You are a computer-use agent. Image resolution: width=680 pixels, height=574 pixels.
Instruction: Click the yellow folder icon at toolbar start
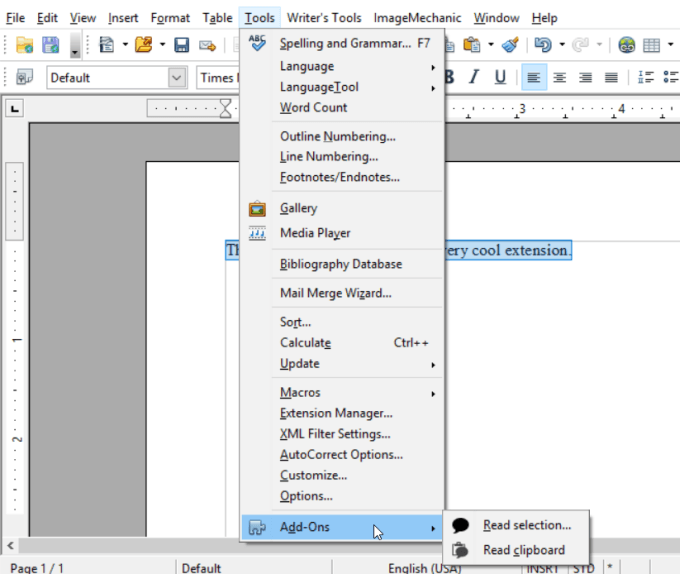coord(24,45)
